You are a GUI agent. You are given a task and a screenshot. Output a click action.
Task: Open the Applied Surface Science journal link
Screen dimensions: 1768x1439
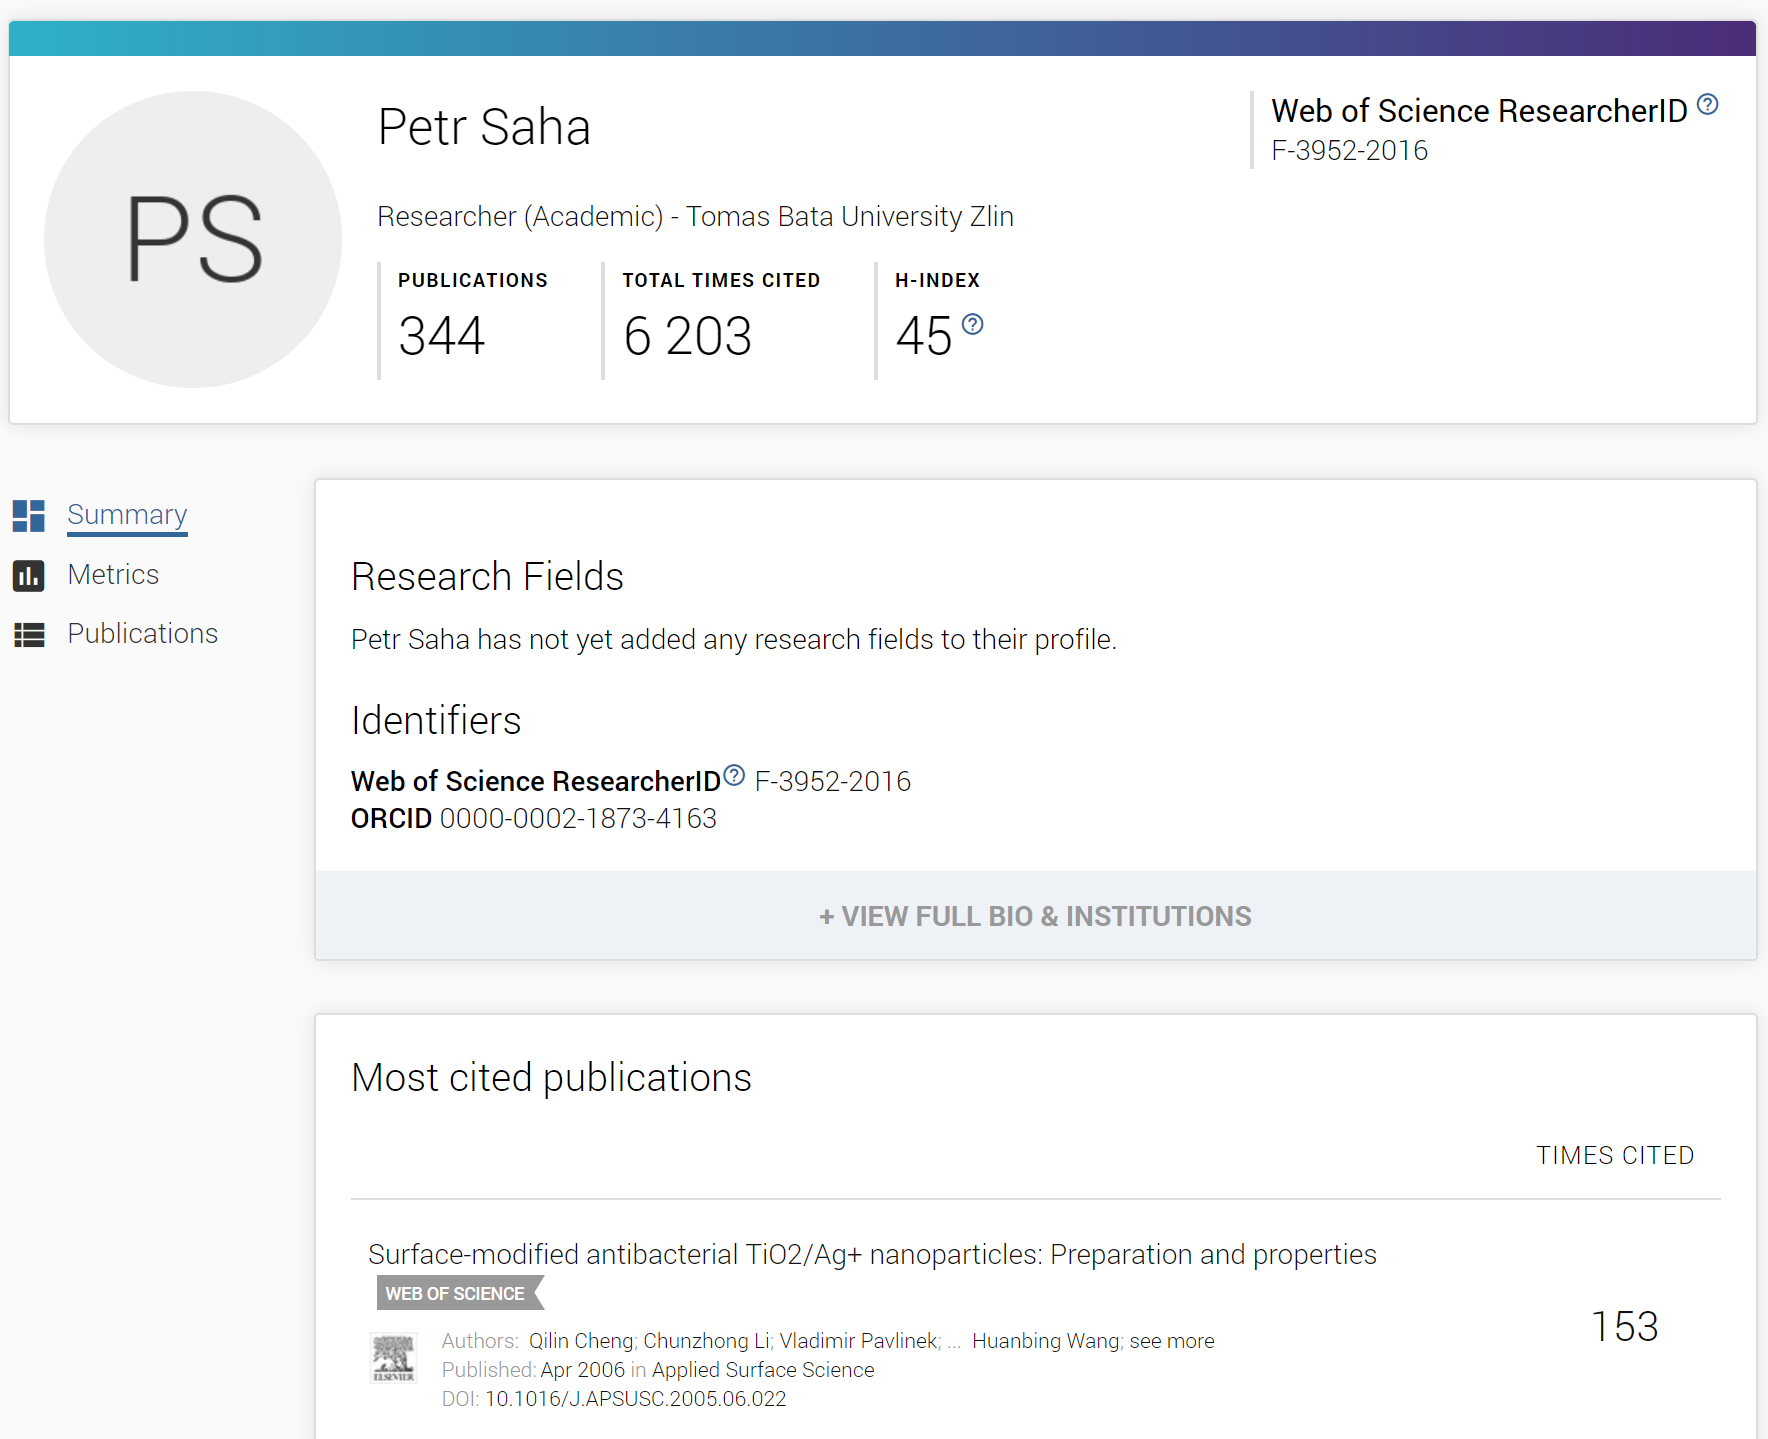[763, 1370]
